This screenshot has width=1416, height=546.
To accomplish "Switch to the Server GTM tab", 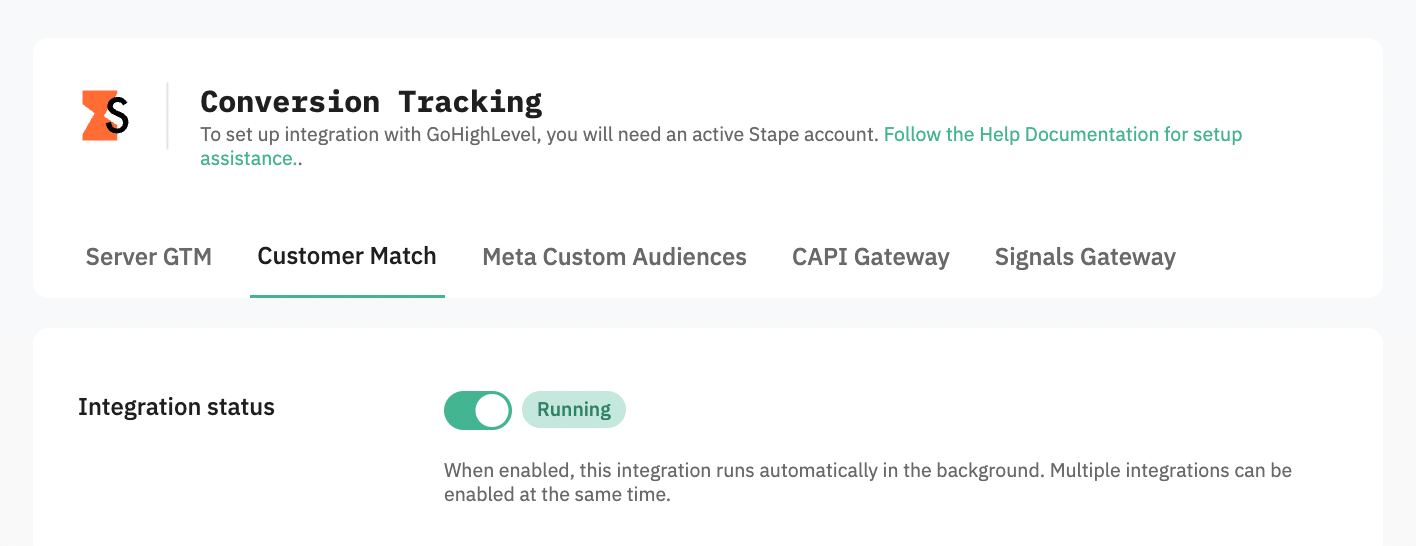I will (x=149, y=257).
